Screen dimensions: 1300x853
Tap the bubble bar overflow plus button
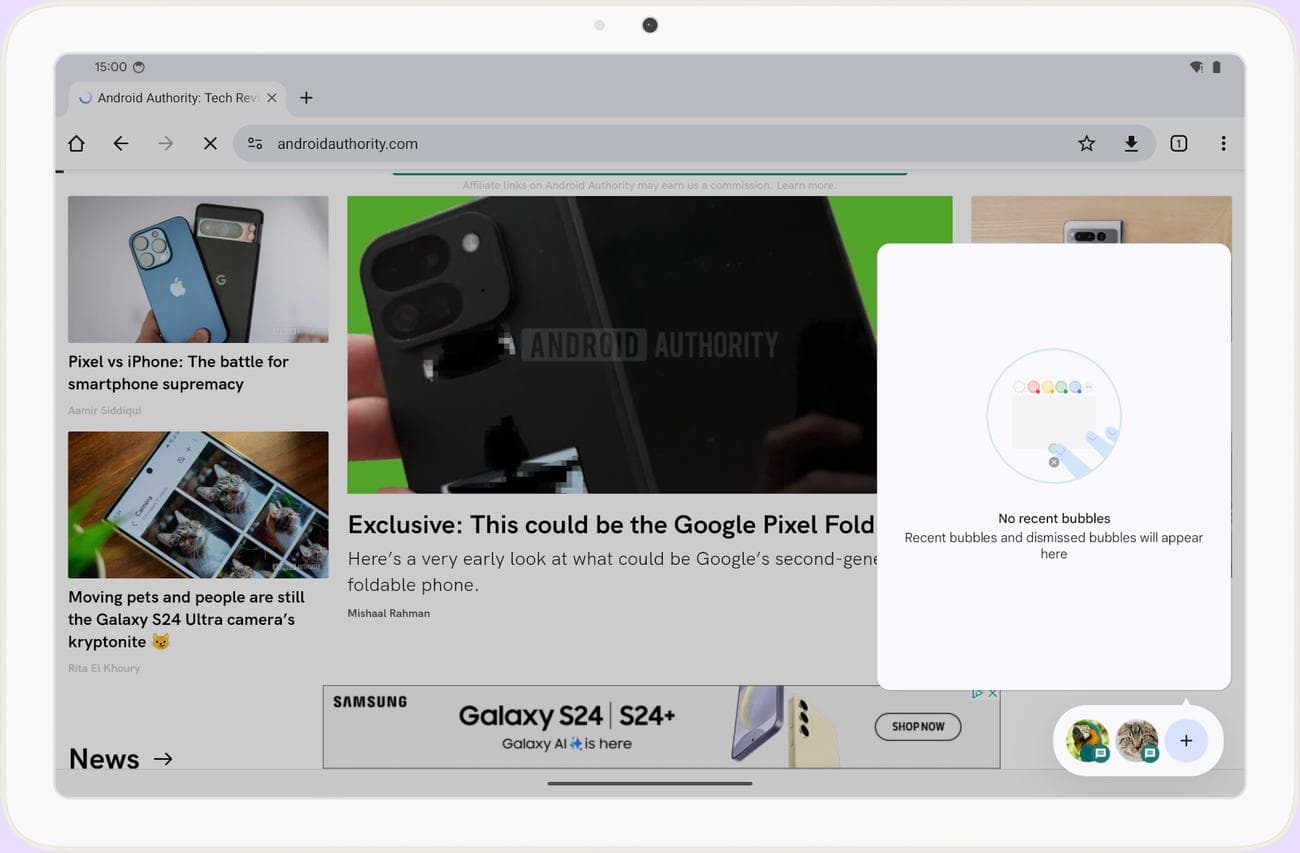[x=1186, y=741]
